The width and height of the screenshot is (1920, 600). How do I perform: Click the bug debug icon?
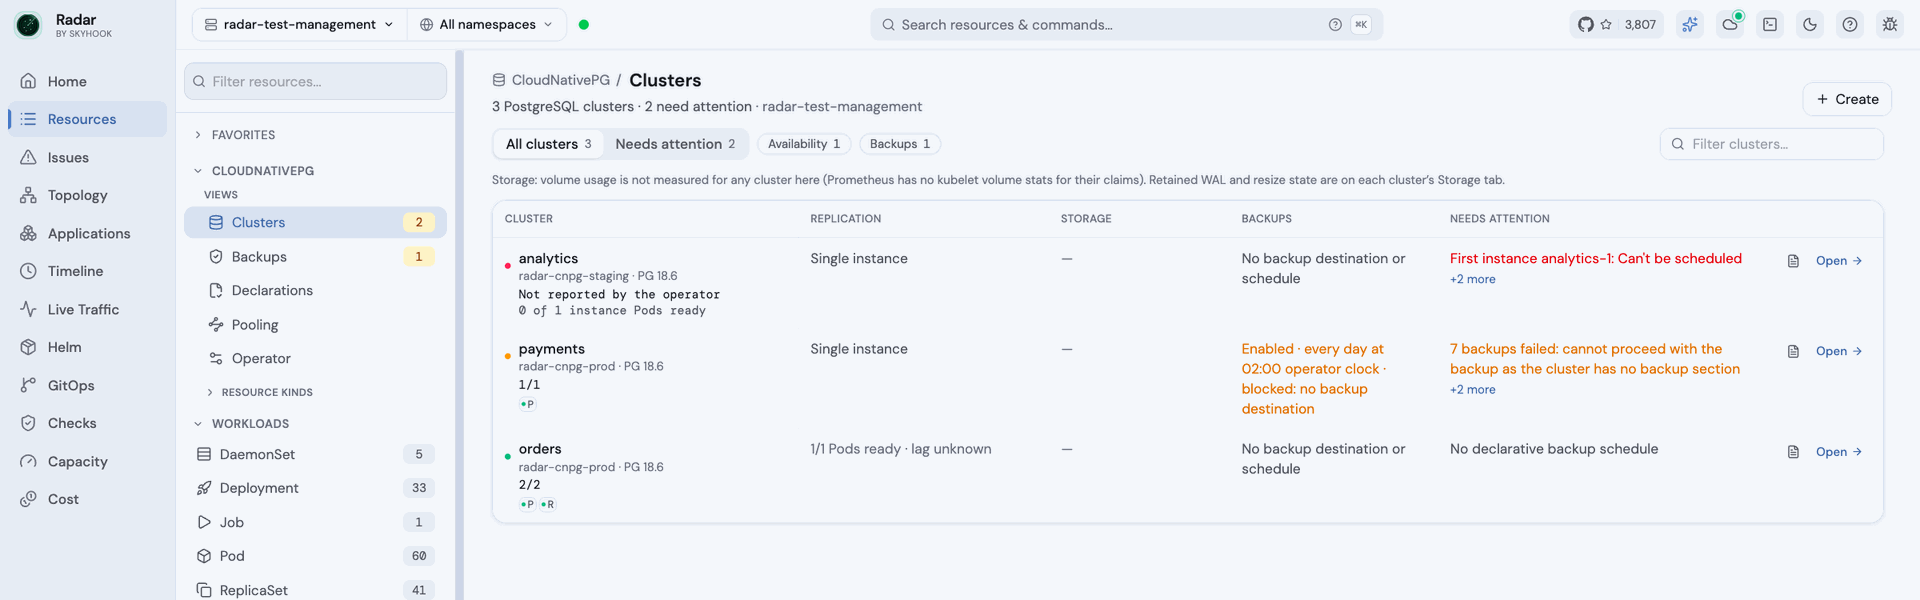[x=1890, y=25]
